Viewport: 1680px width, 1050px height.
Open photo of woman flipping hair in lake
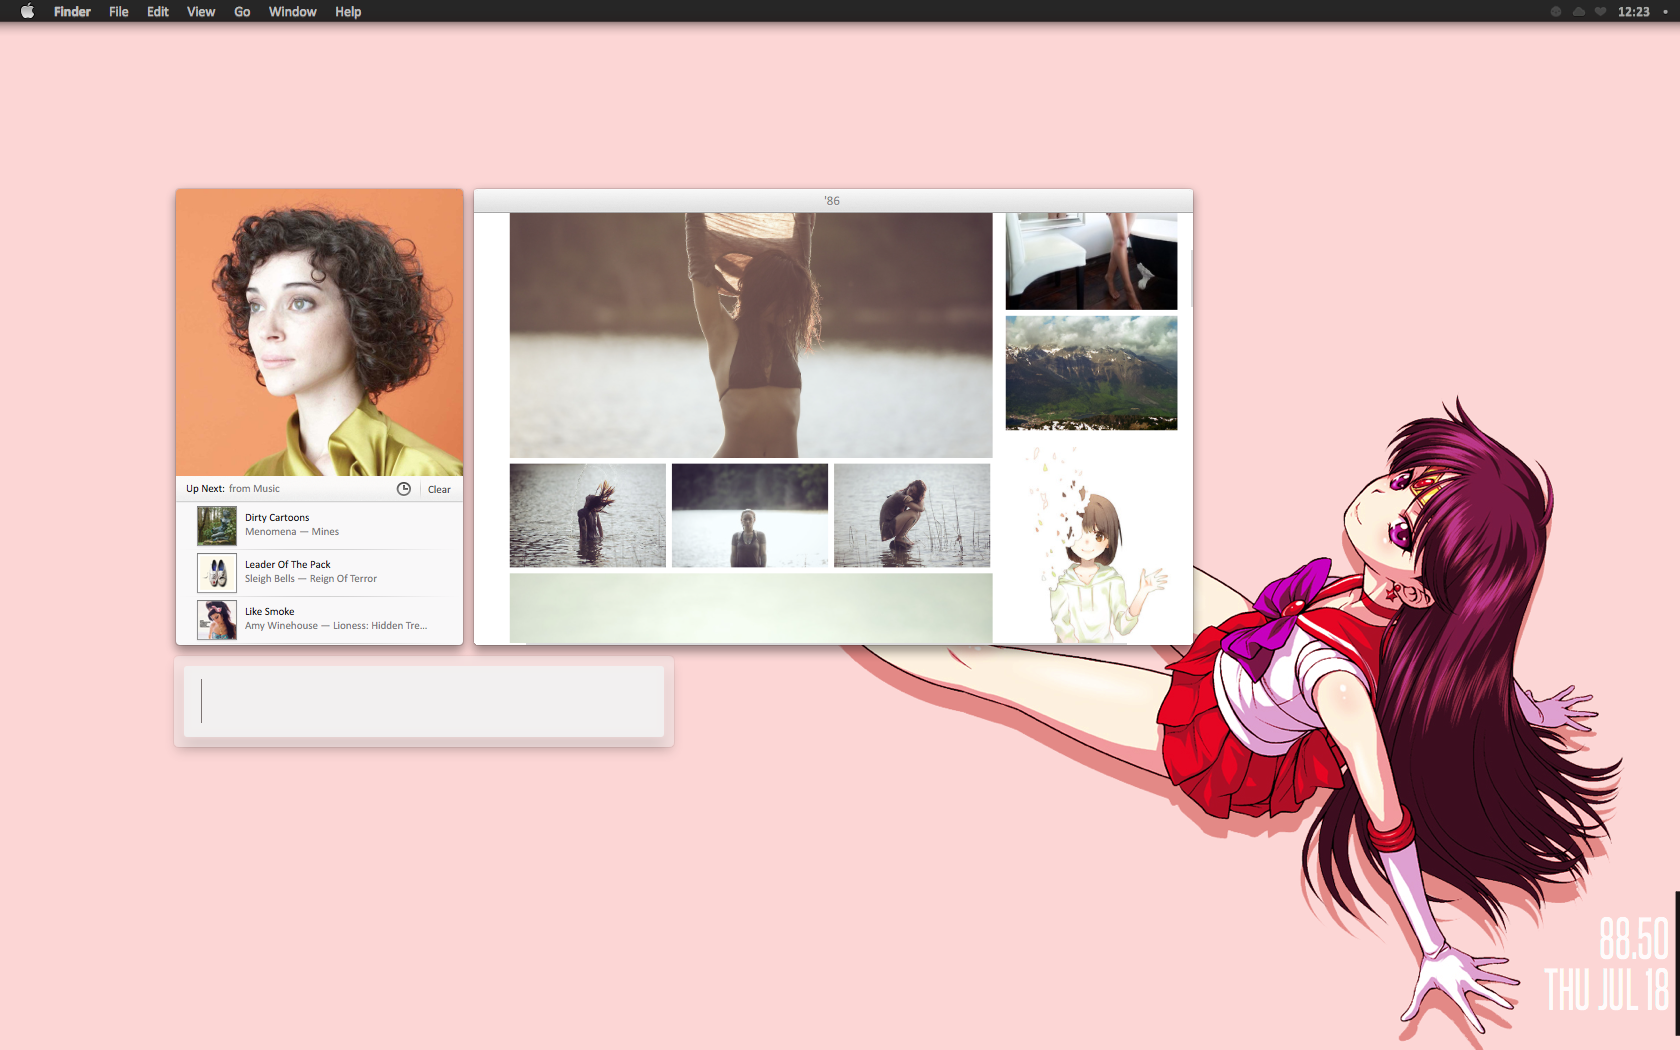tap(588, 515)
